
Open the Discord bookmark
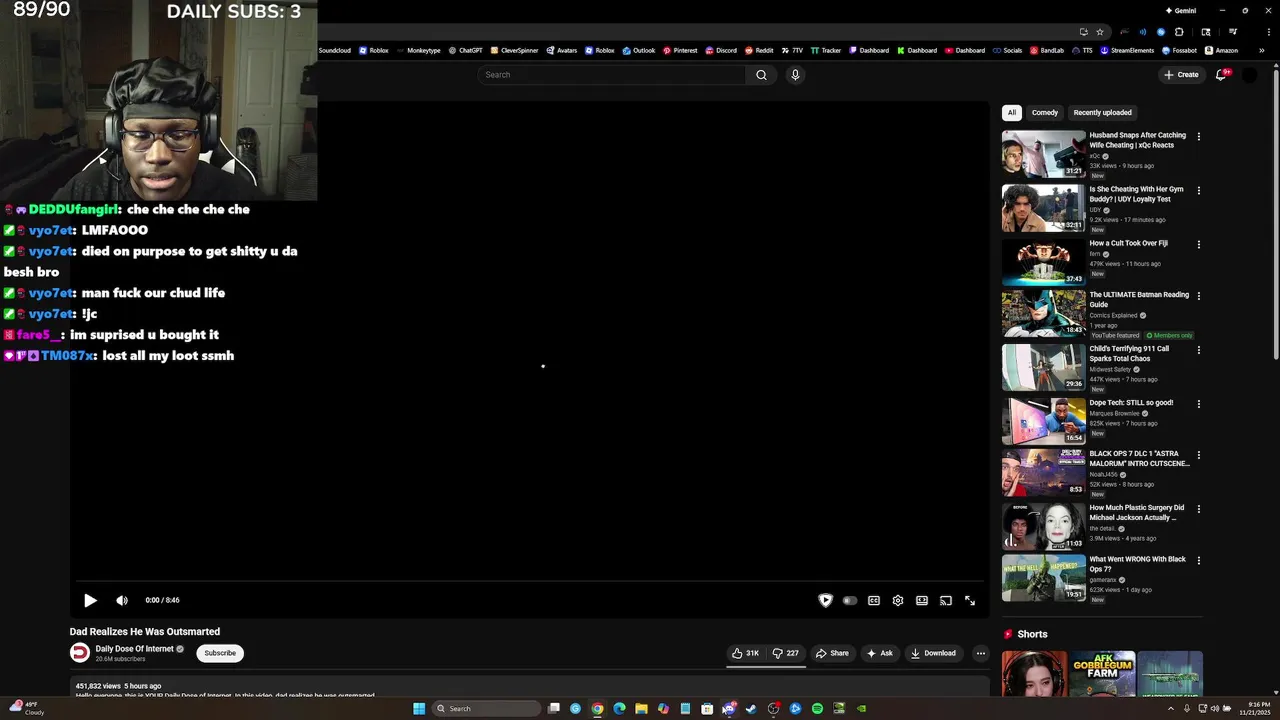click(721, 50)
